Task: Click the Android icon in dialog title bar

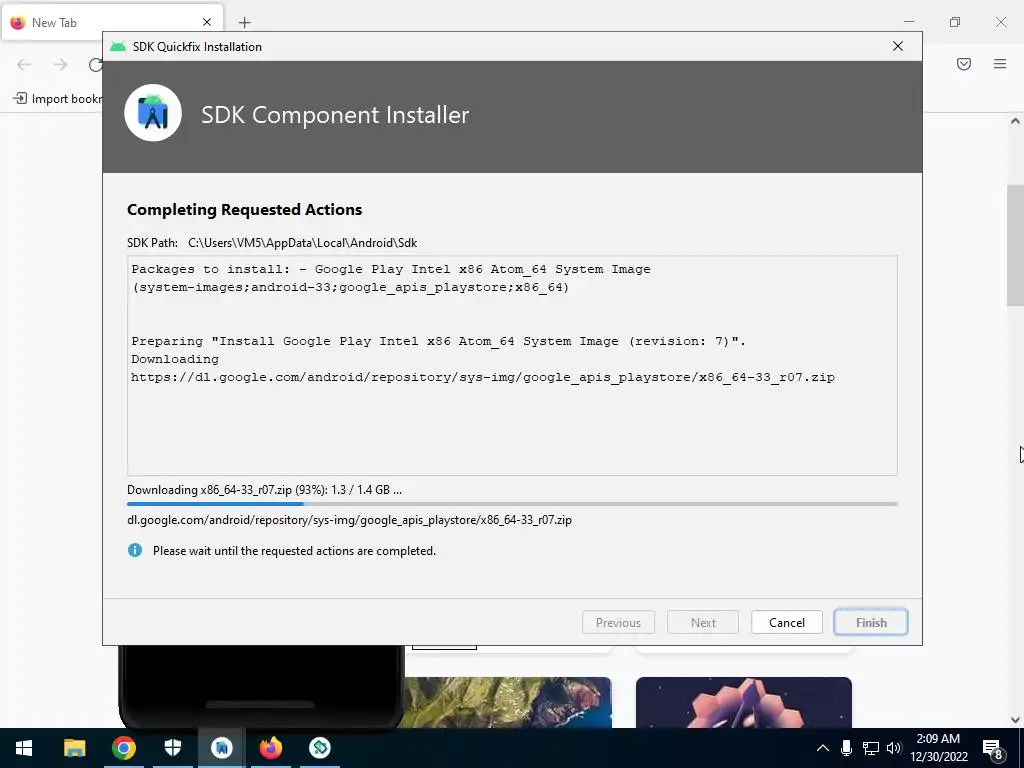Action: pyautogui.click(x=118, y=46)
